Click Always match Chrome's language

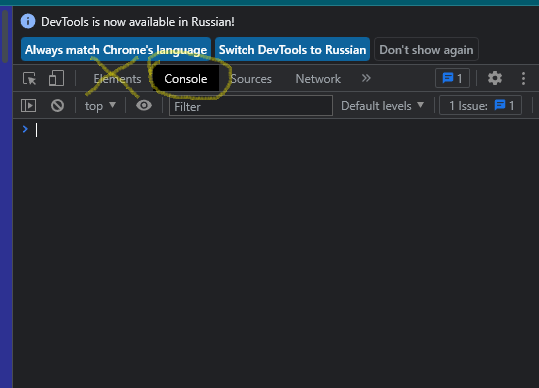[116, 49]
